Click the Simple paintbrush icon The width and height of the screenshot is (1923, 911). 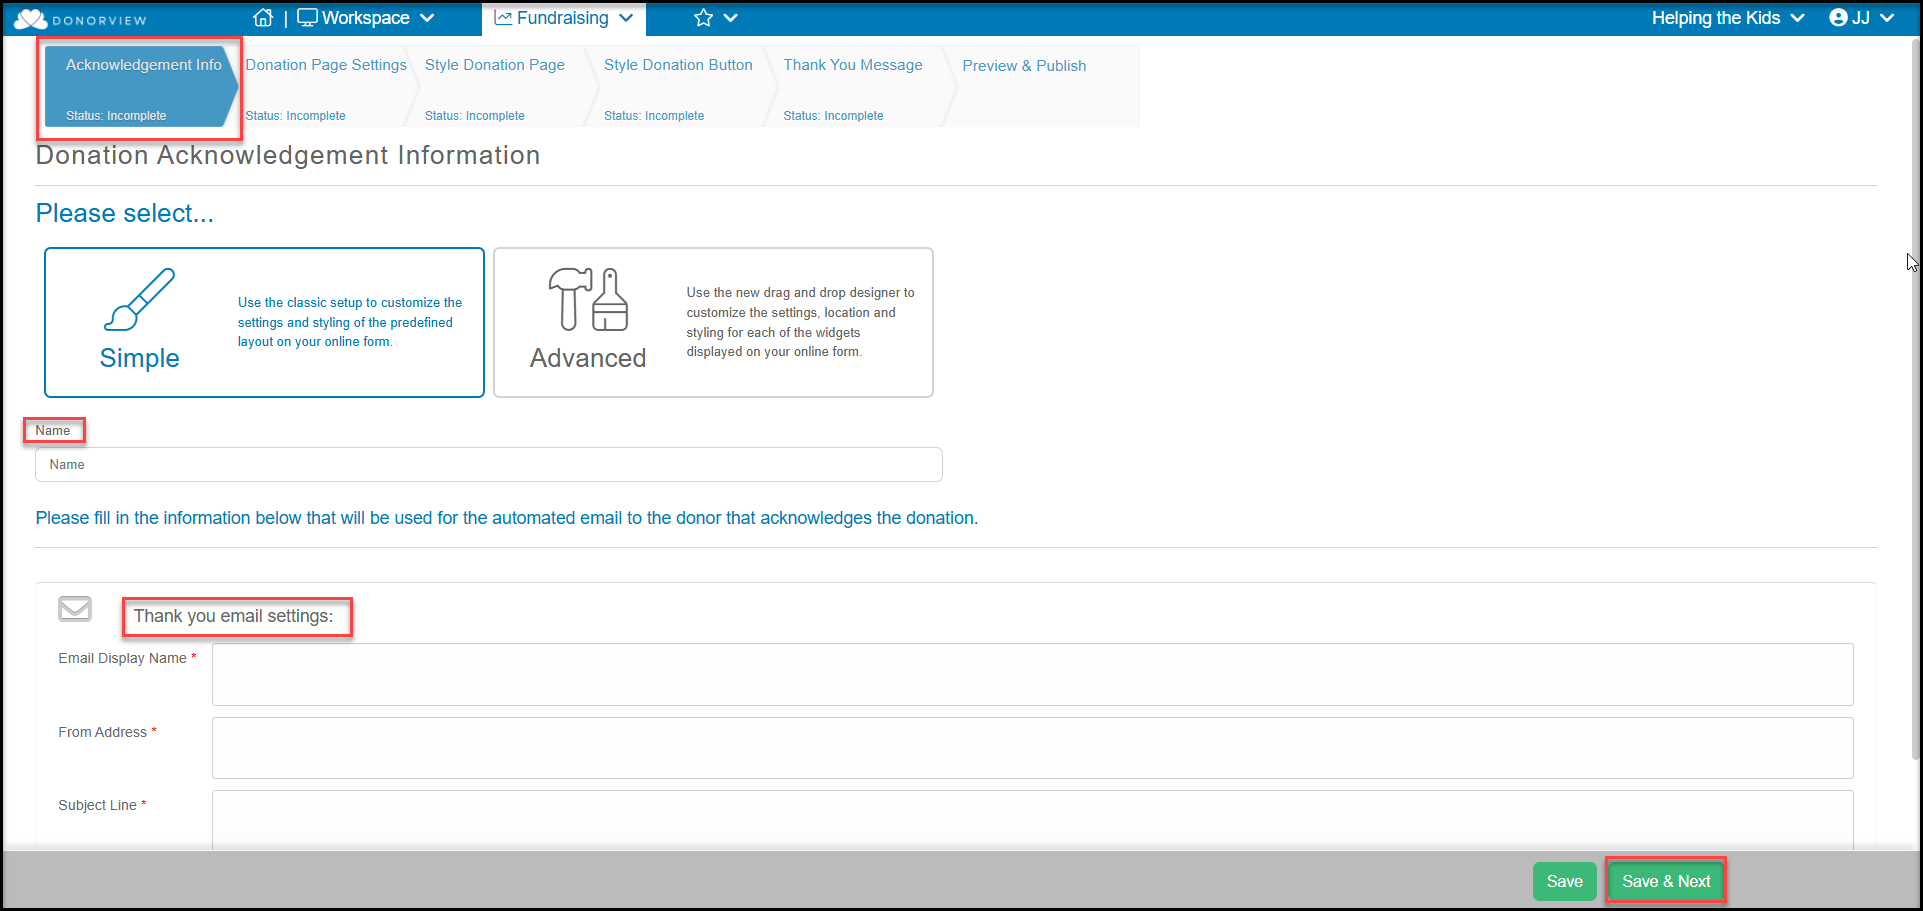click(139, 299)
